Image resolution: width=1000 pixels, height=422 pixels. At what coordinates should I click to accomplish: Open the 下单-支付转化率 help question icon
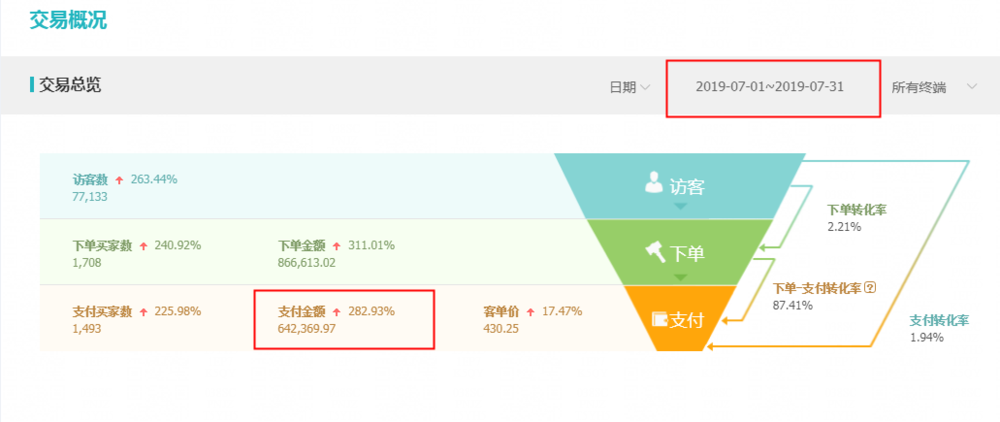(871, 287)
